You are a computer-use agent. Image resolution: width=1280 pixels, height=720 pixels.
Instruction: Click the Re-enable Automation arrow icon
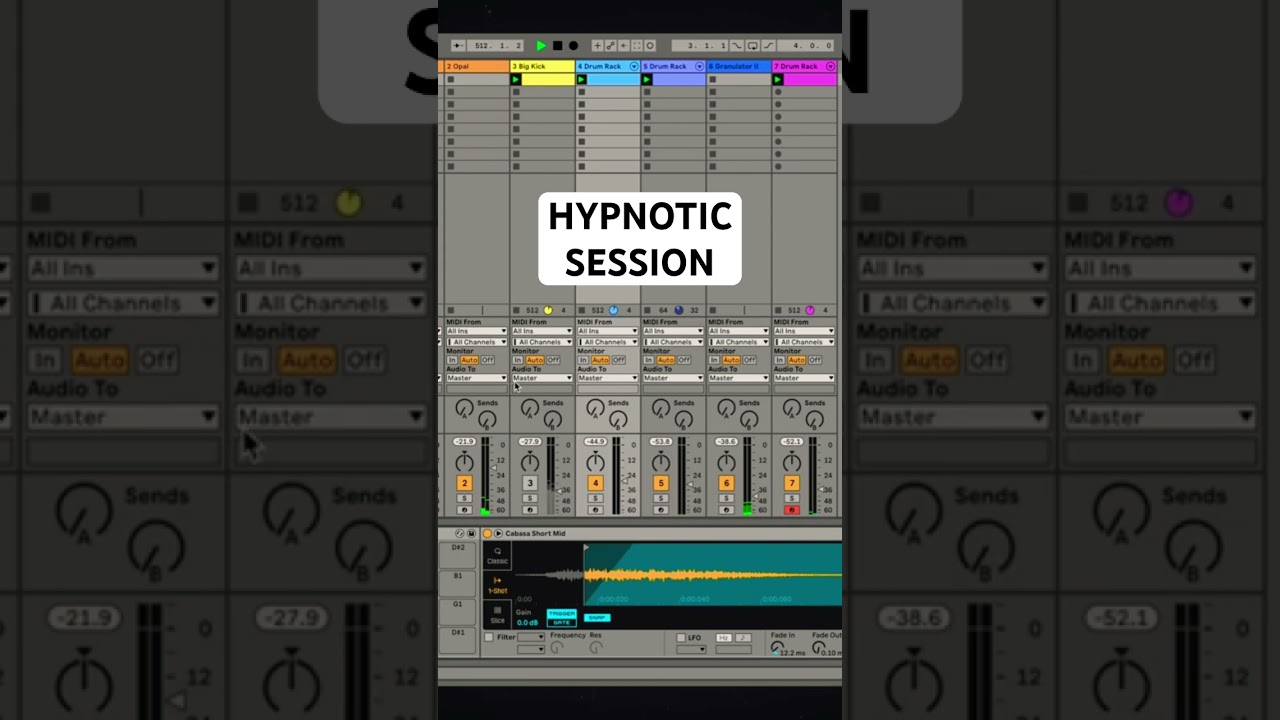coord(624,45)
